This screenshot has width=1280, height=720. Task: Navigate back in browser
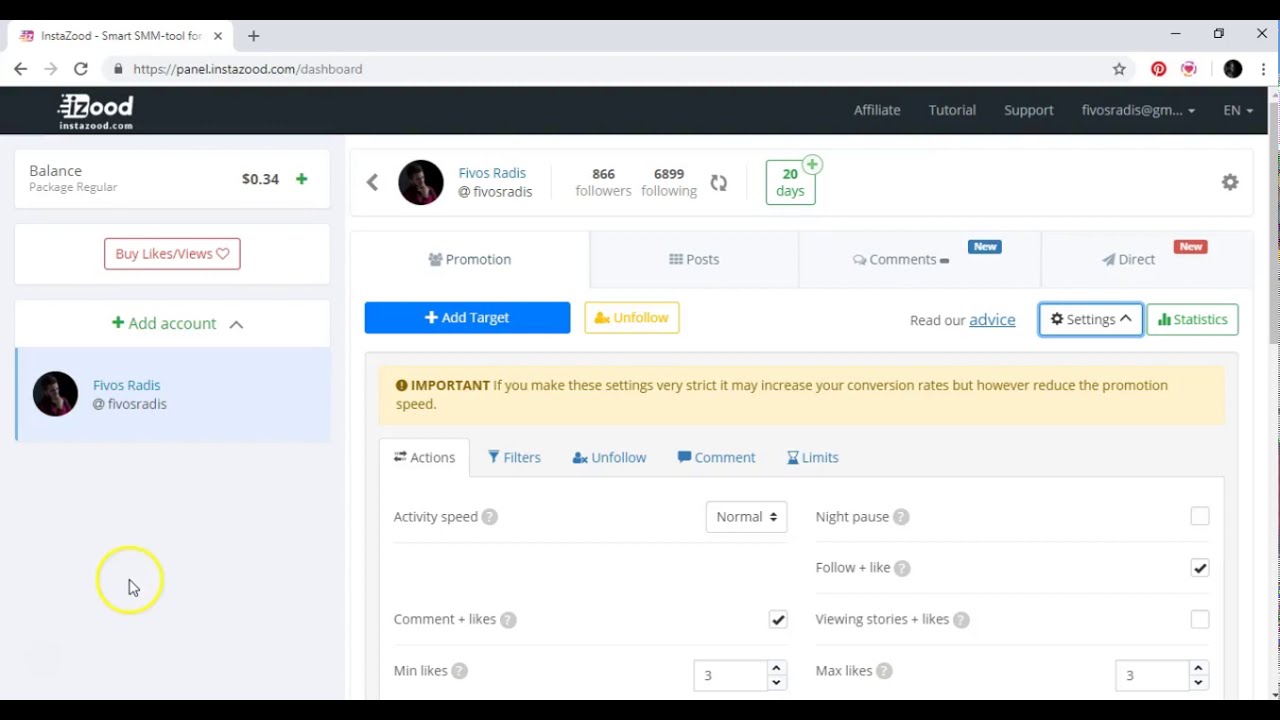(x=21, y=69)
